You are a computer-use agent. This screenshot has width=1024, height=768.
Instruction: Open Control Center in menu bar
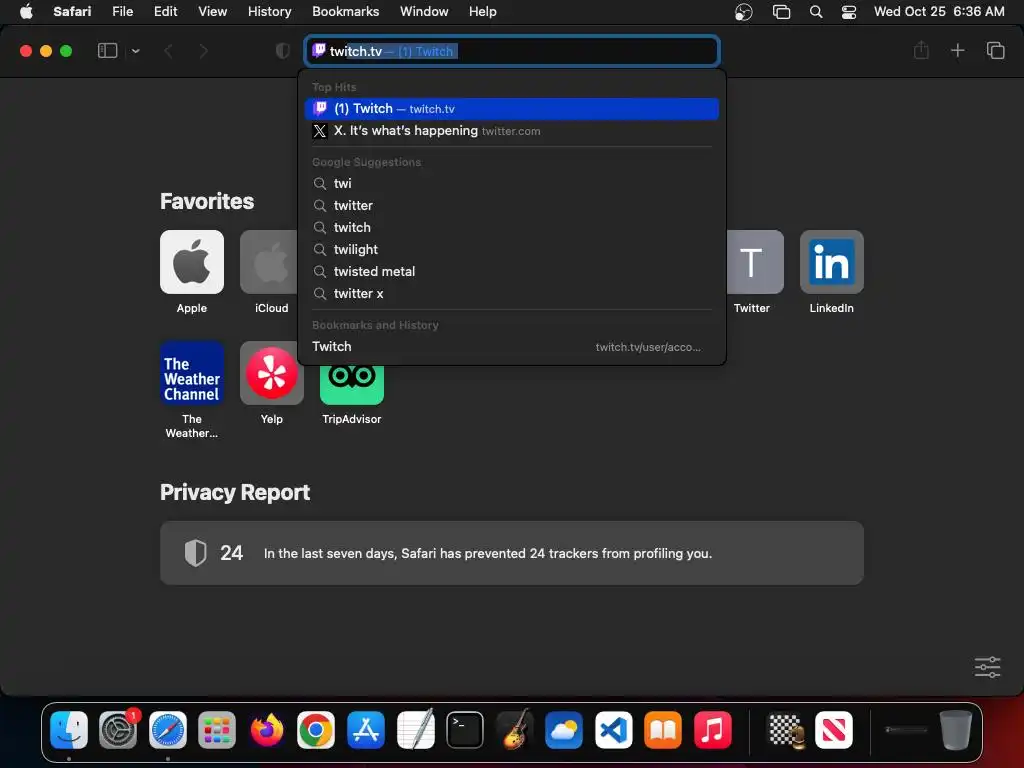[x=848, y=12]
